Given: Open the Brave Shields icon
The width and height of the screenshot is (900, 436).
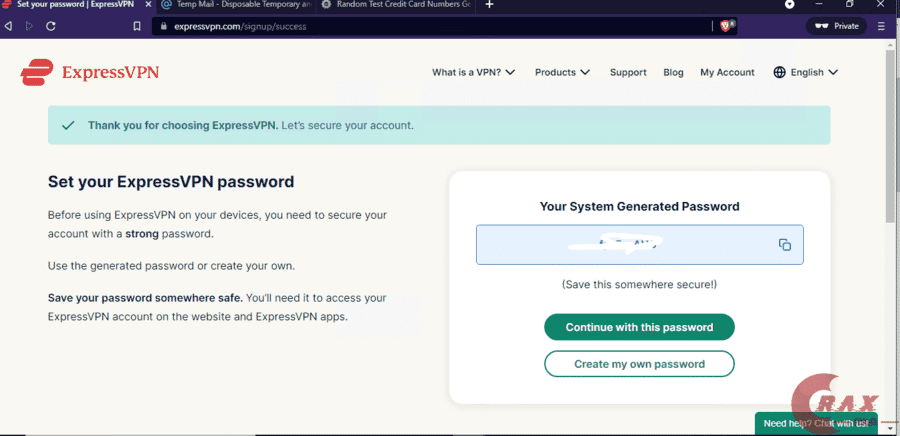Looking at the screenshot, I should click(x=727, y=26).
